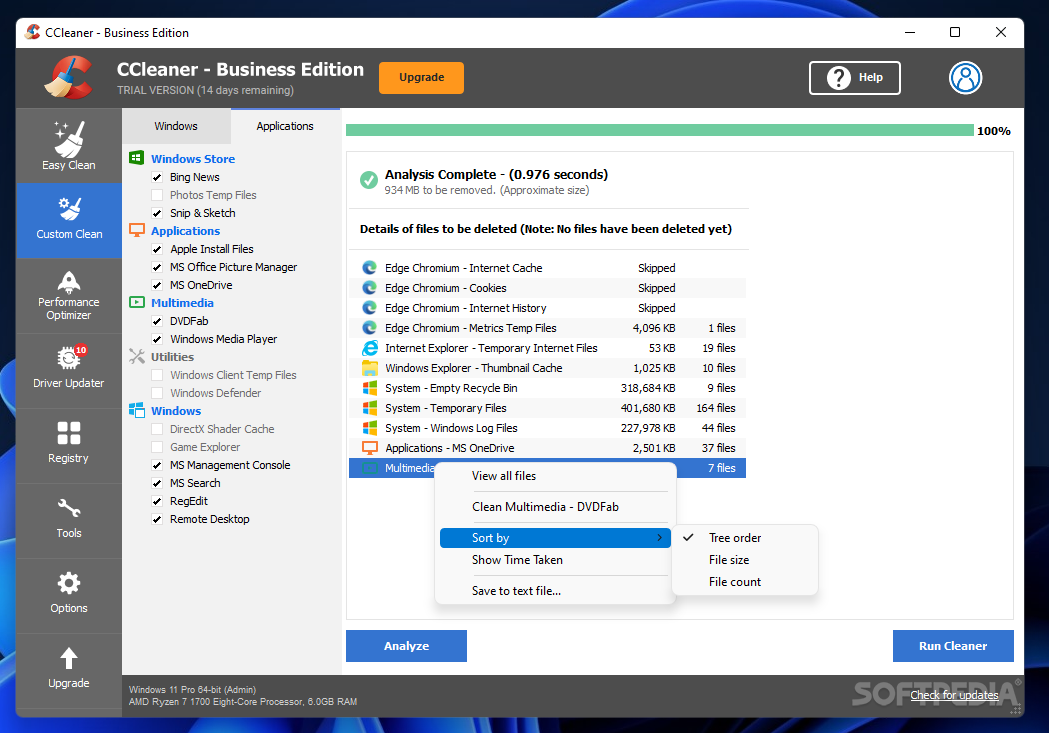The image size is (1049, 733).
Task: Collapse the Applications category heading
Action: (185, 231)
